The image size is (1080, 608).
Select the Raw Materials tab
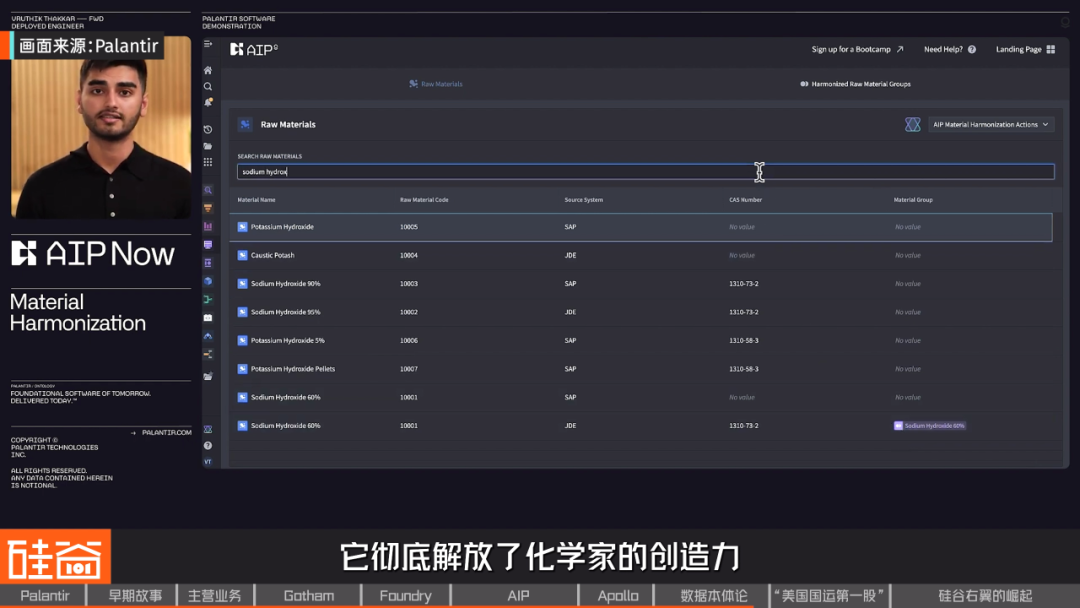pyautogui.click(x=435, y=84)
